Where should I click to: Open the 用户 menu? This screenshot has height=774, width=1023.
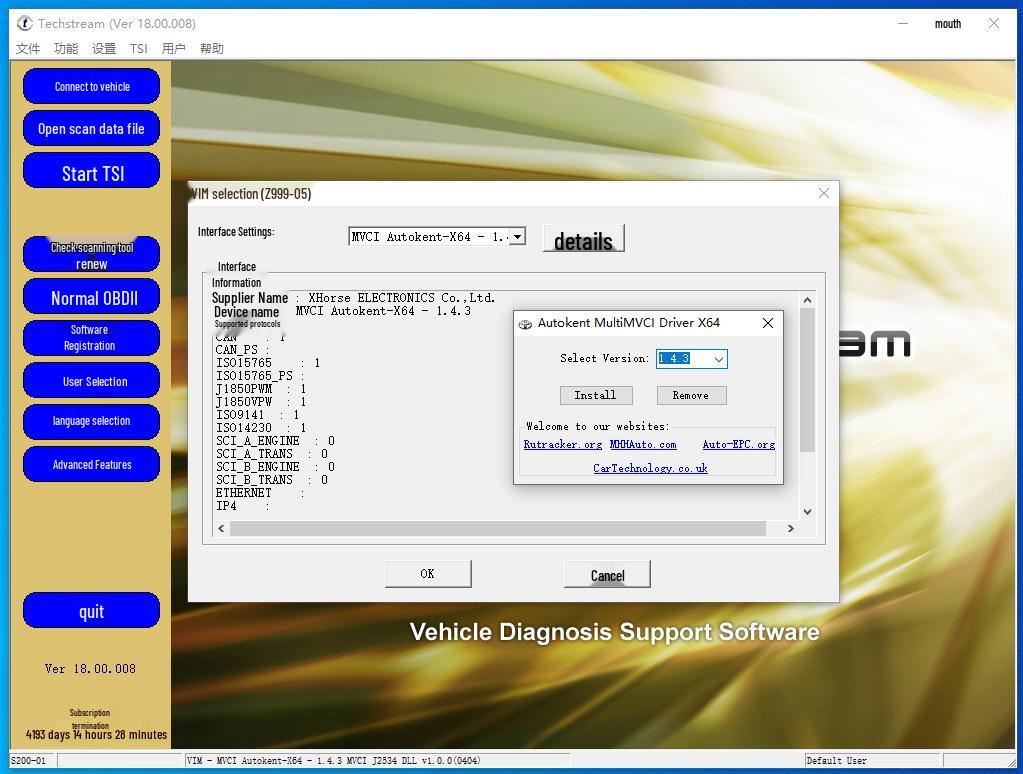[174, 48]
